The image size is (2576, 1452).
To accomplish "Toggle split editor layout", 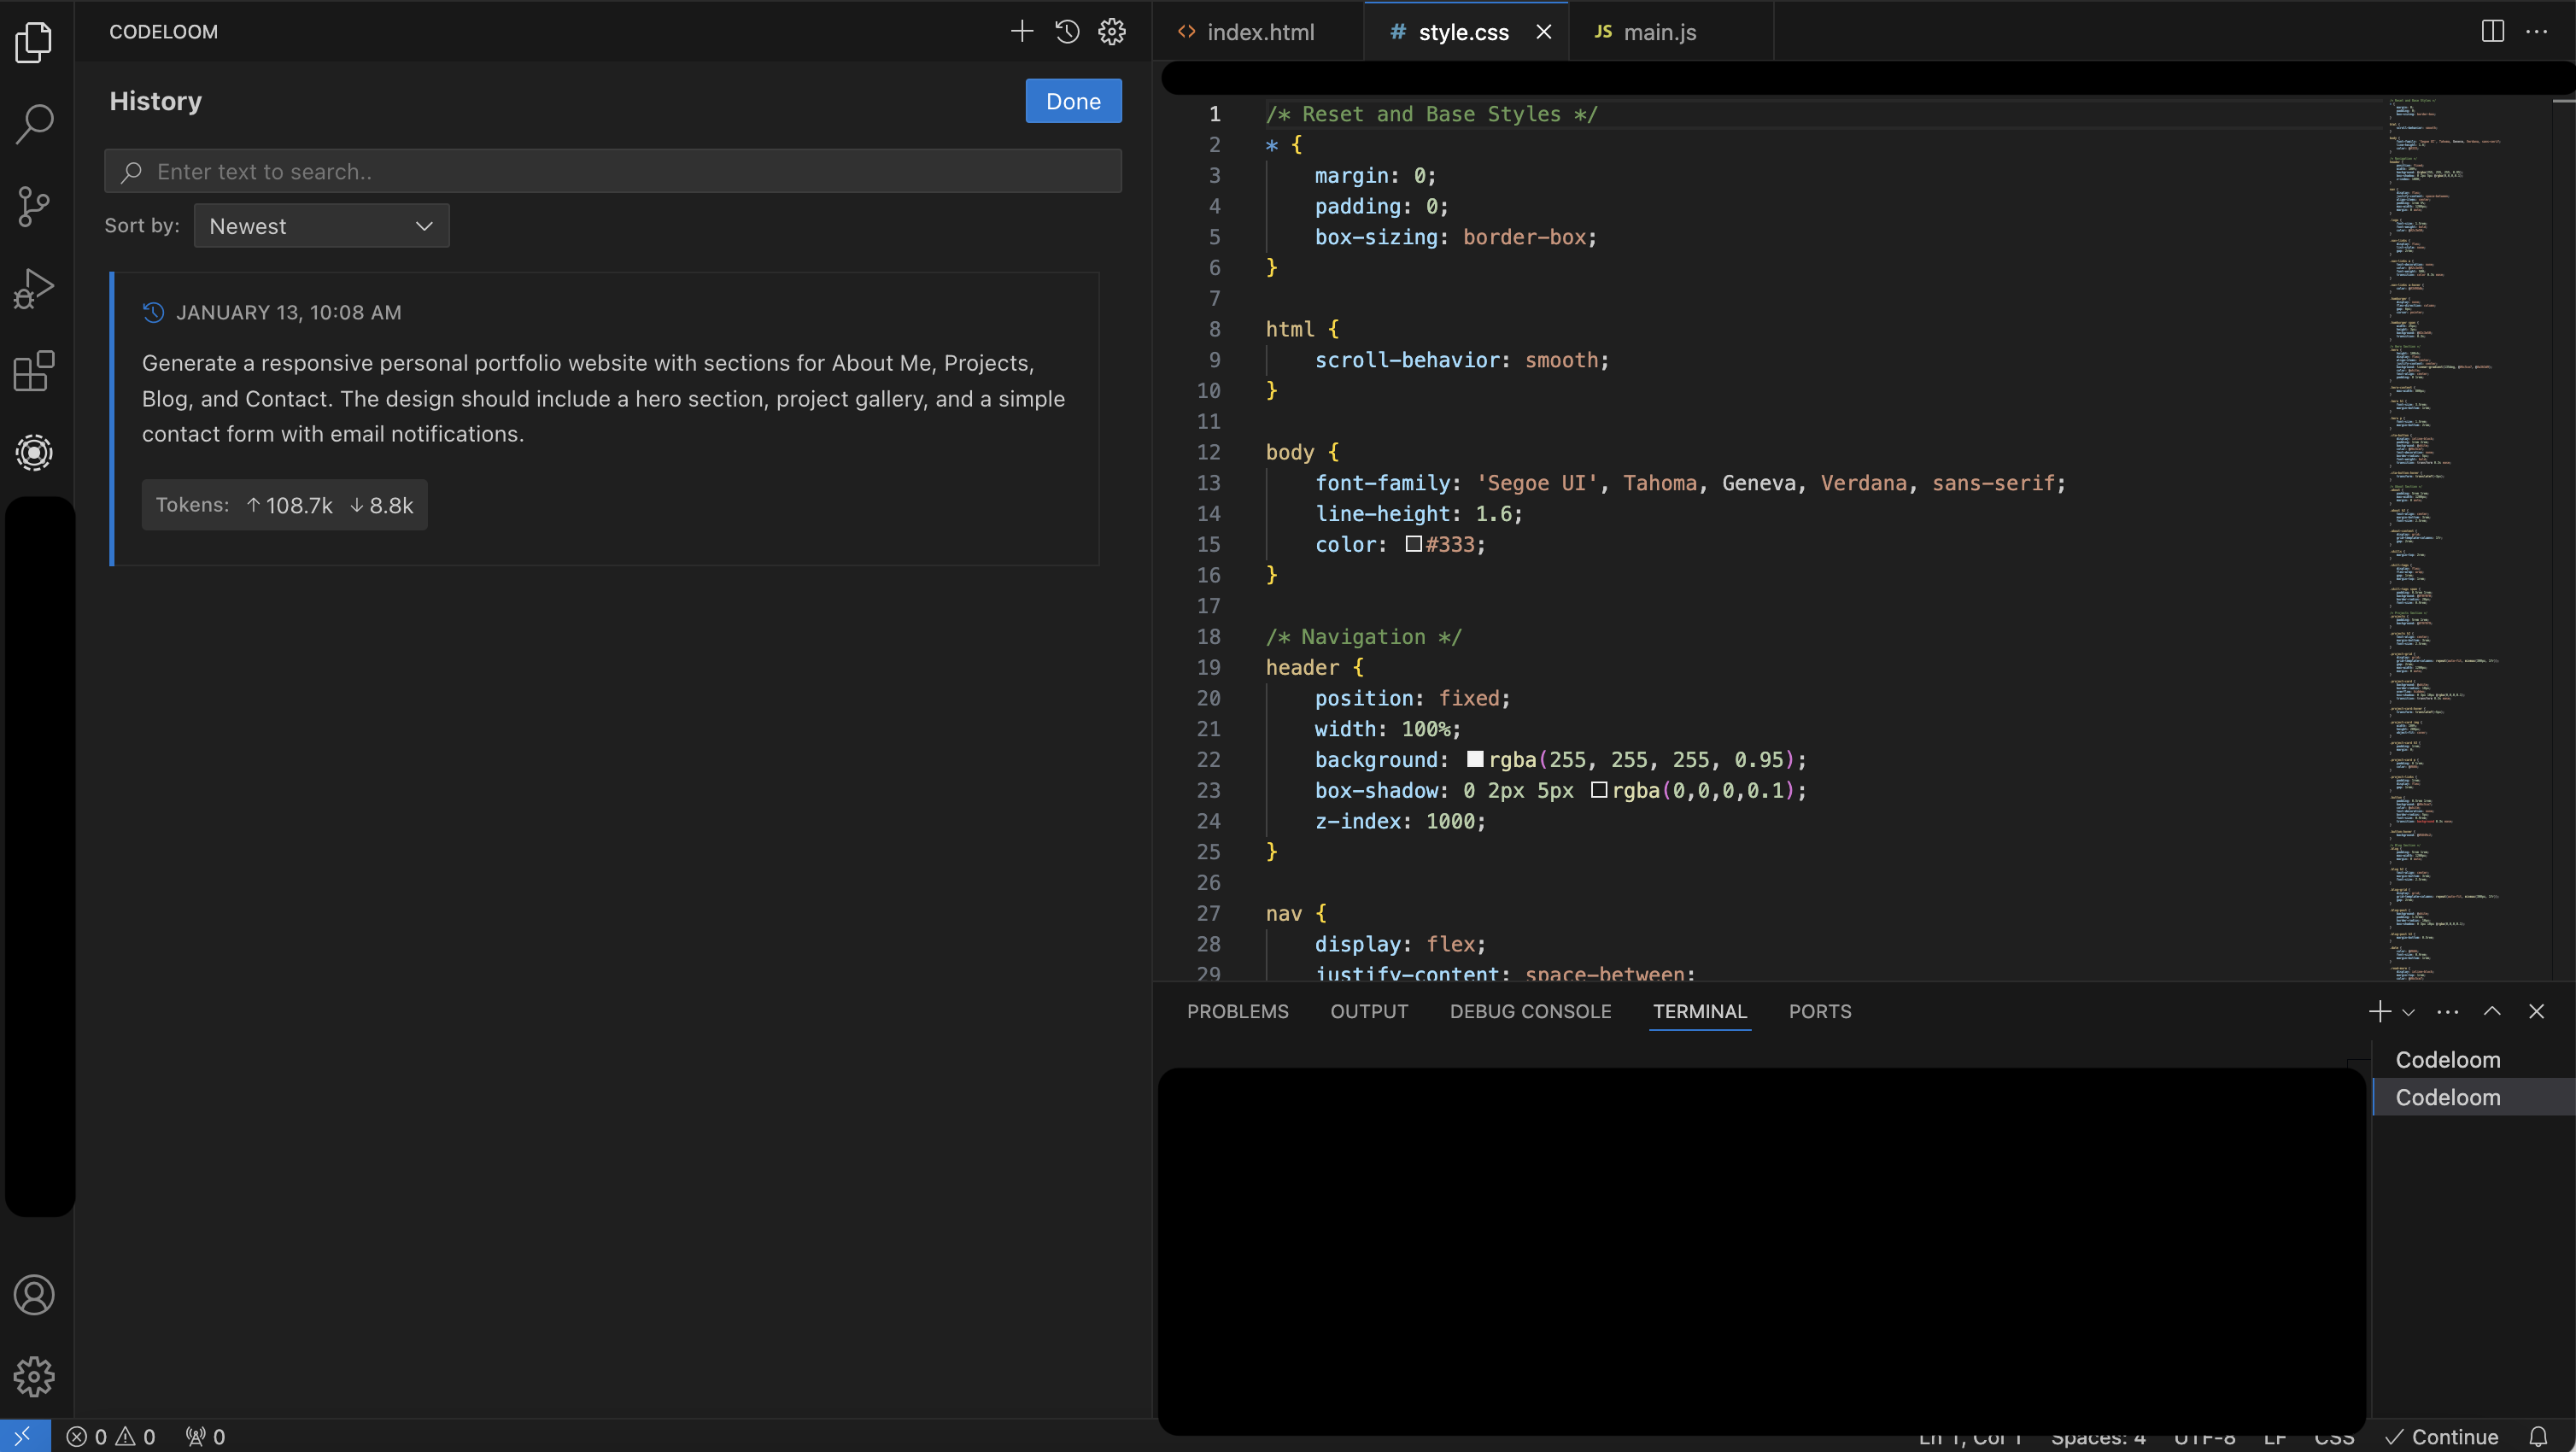I will click(x=2492, y=32).
